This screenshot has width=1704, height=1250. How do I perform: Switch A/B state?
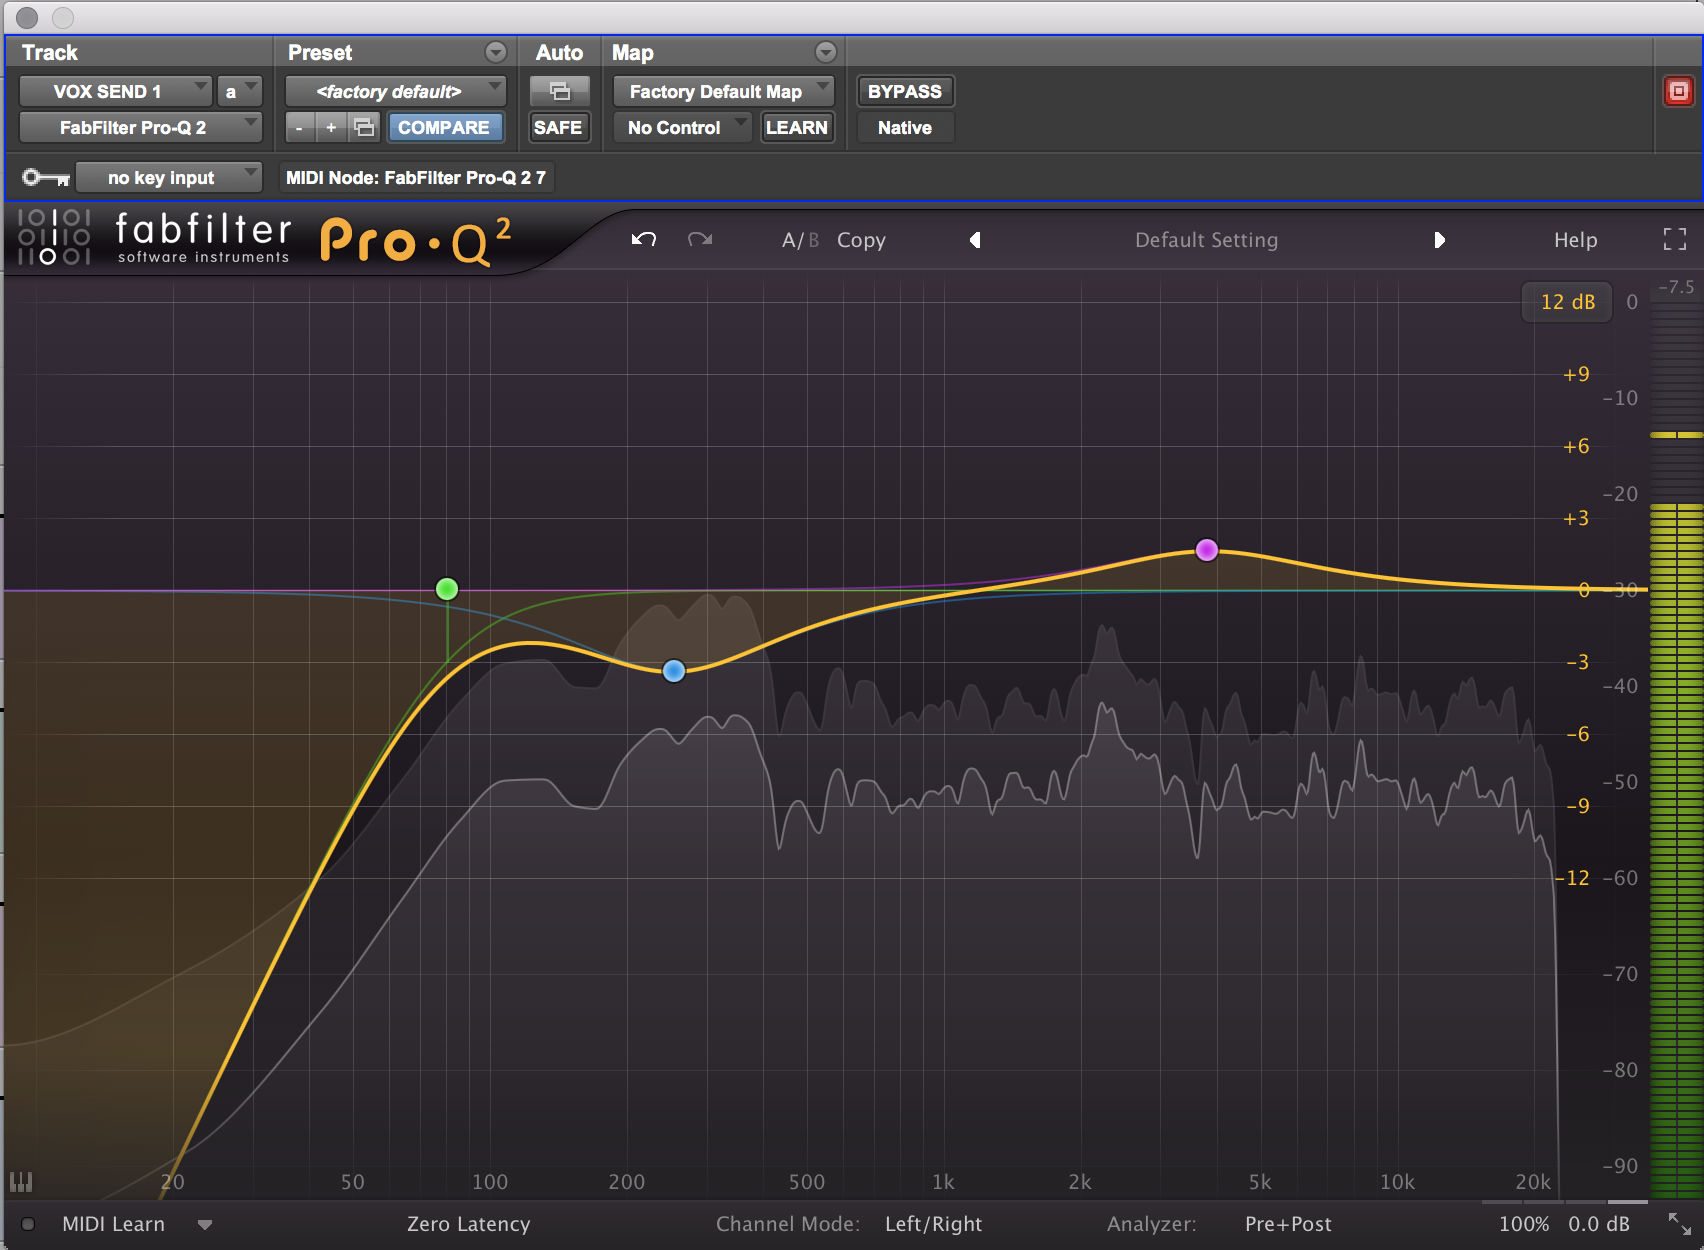click(x=800, y=240)
